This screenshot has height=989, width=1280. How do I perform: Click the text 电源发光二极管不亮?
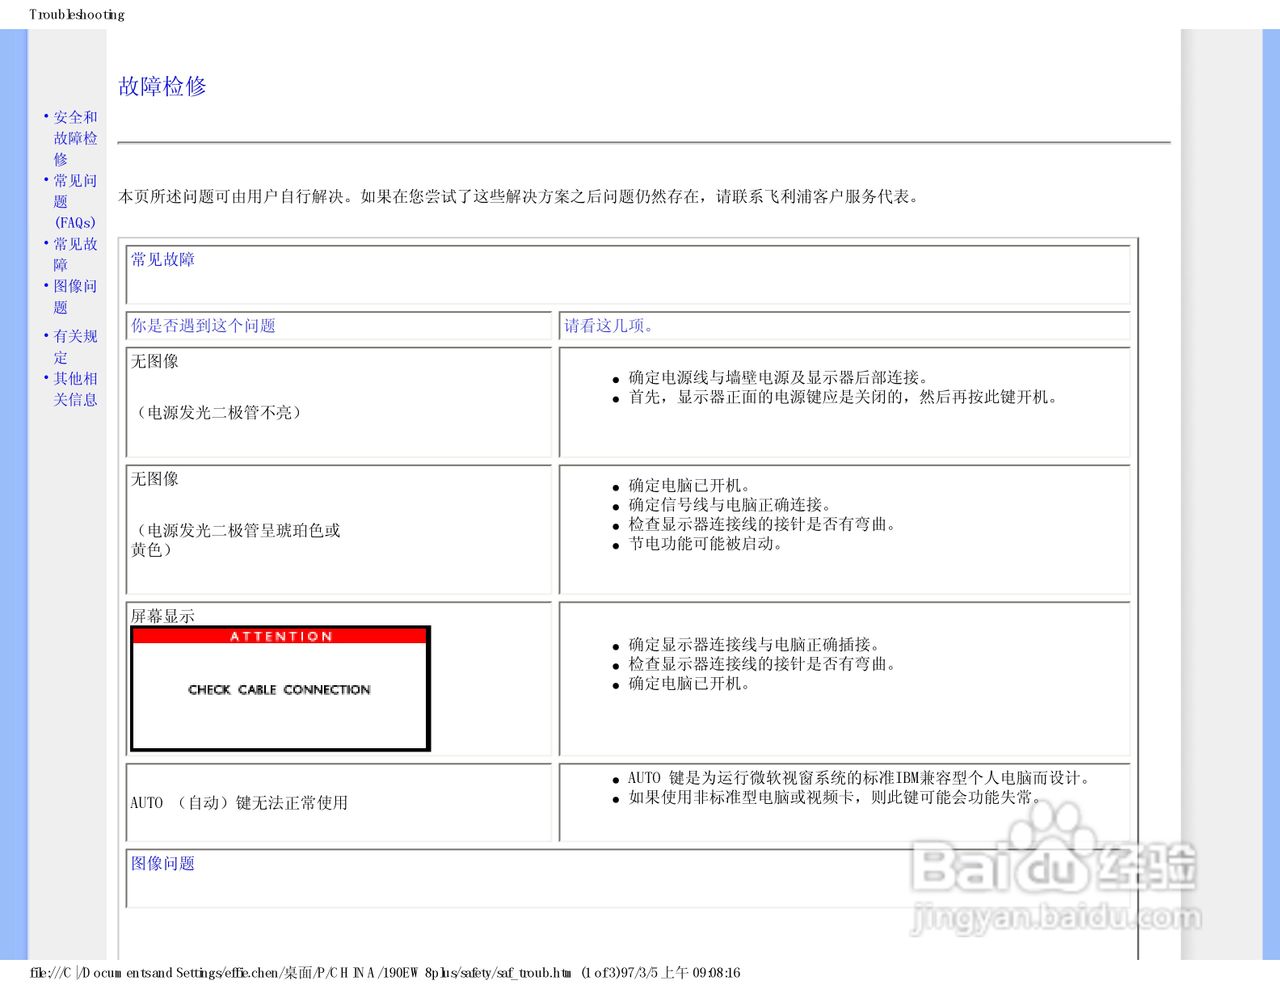point(220,412)
